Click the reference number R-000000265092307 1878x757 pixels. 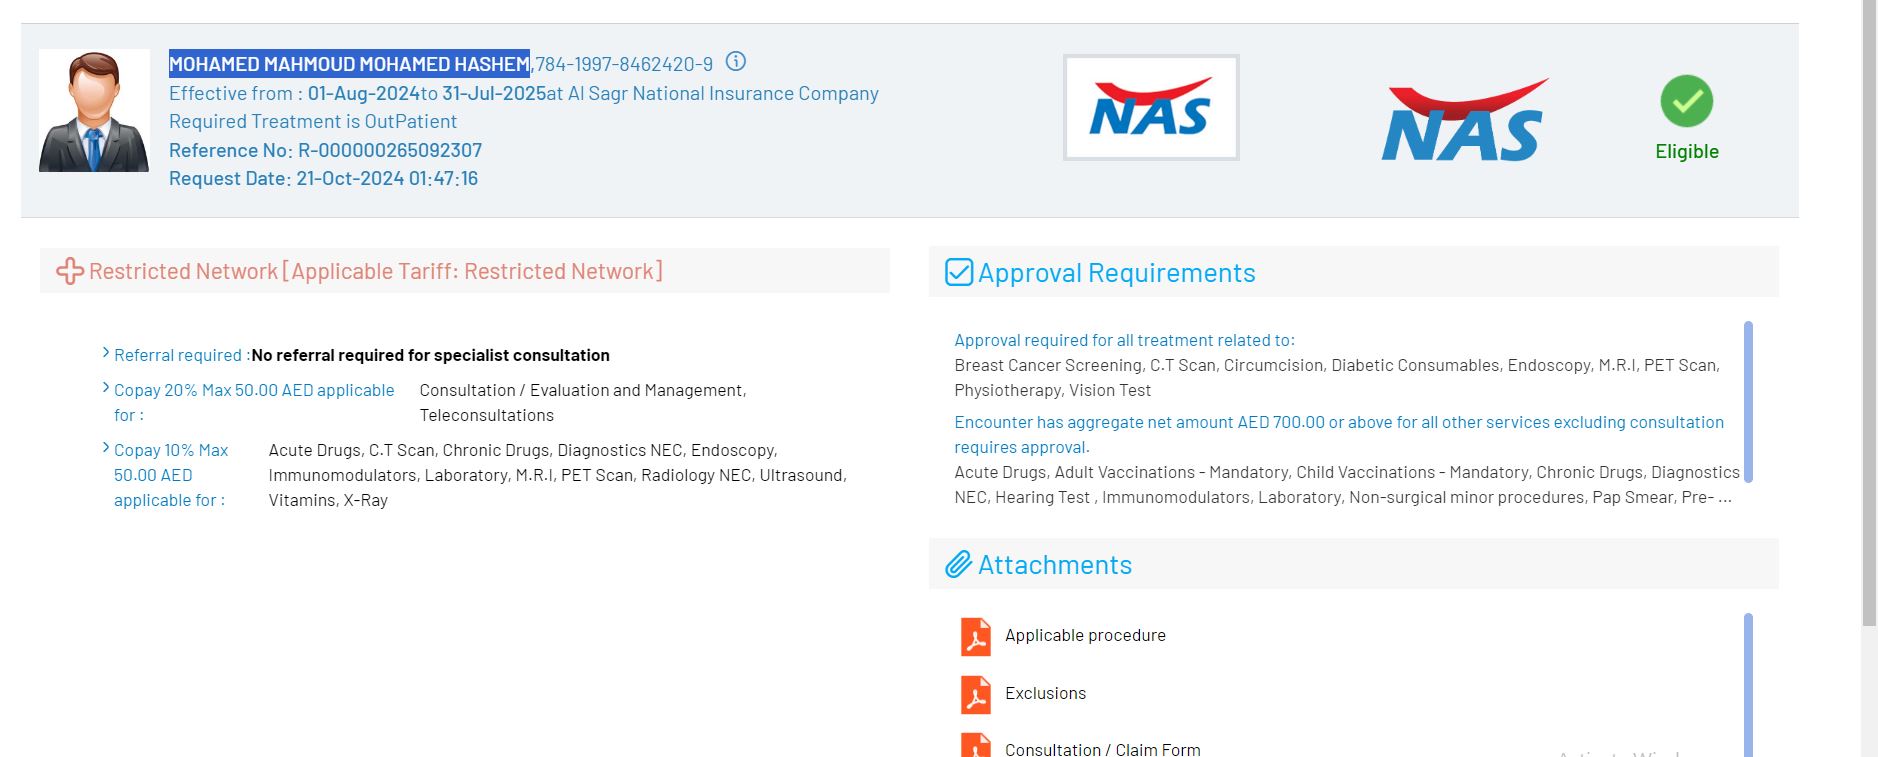click(390, 150)
